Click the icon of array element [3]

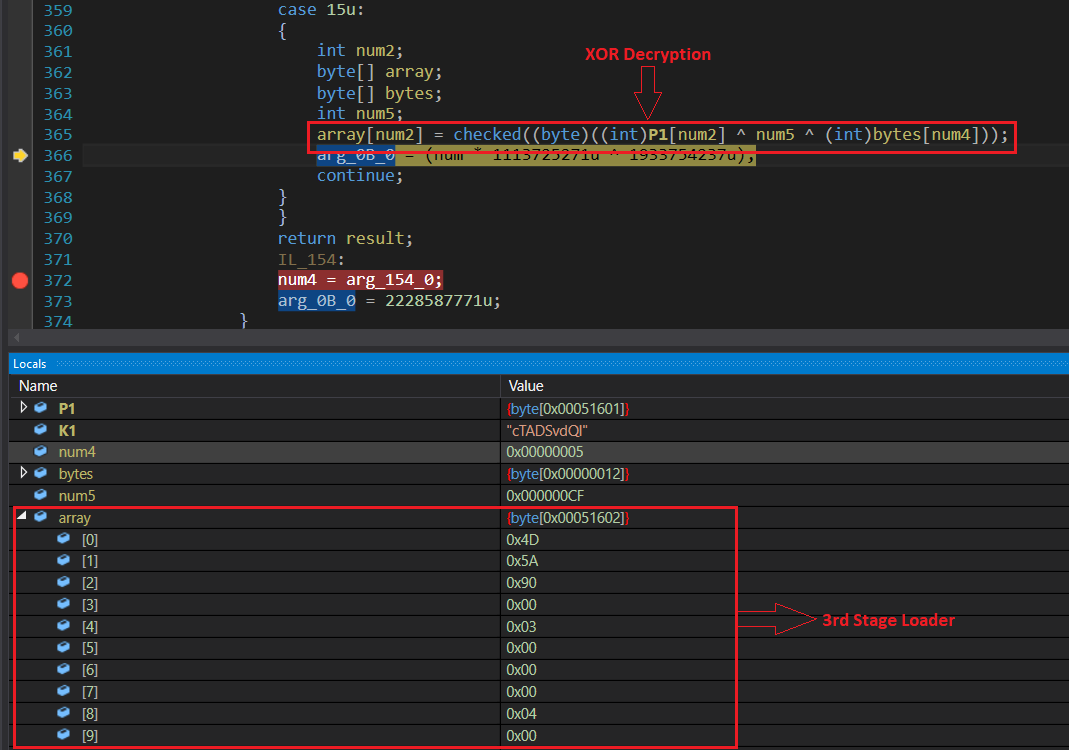[64, 604]
